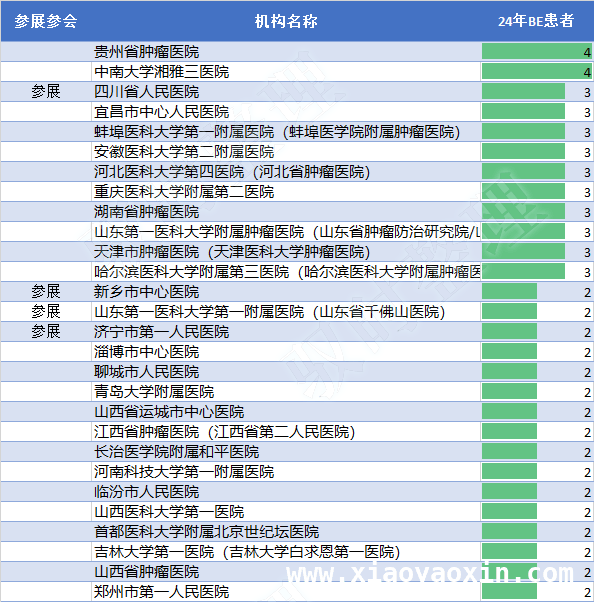This screenshot has height=602, width=594.
Task: Select the 长治医学院附属和平医院 cell
Action: (286, 452)
